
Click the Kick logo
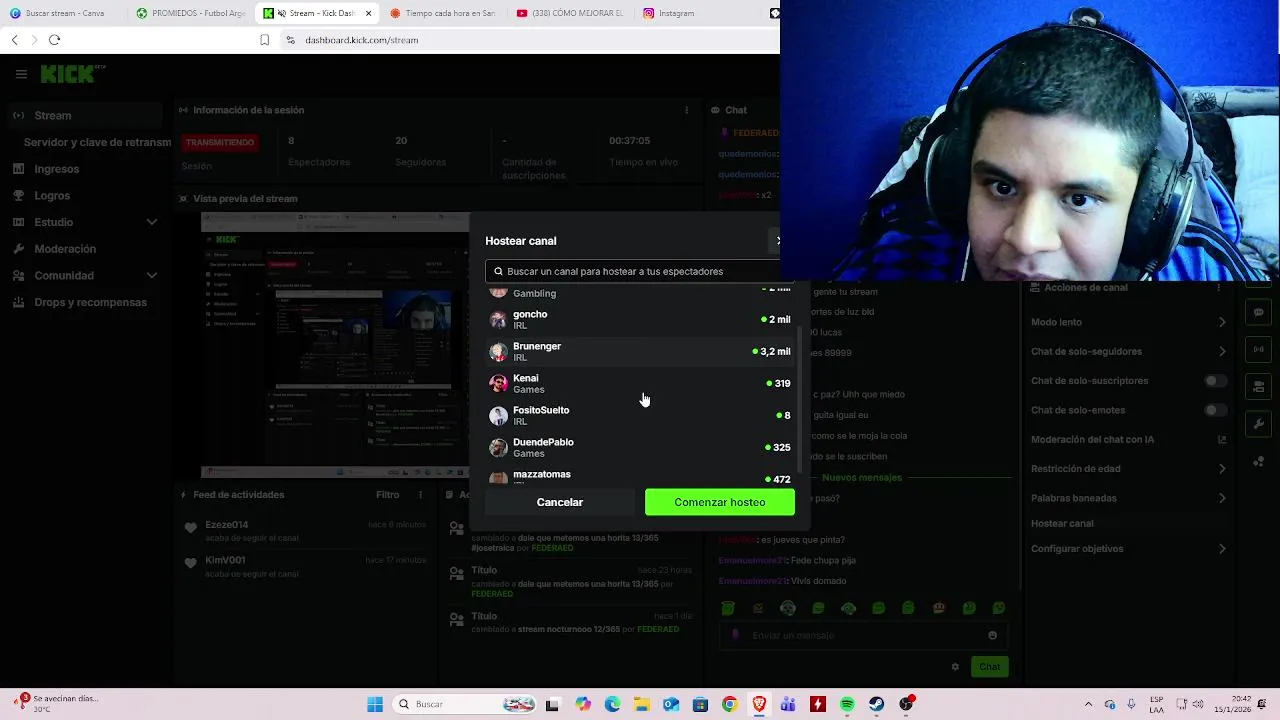tap(71, 73)
